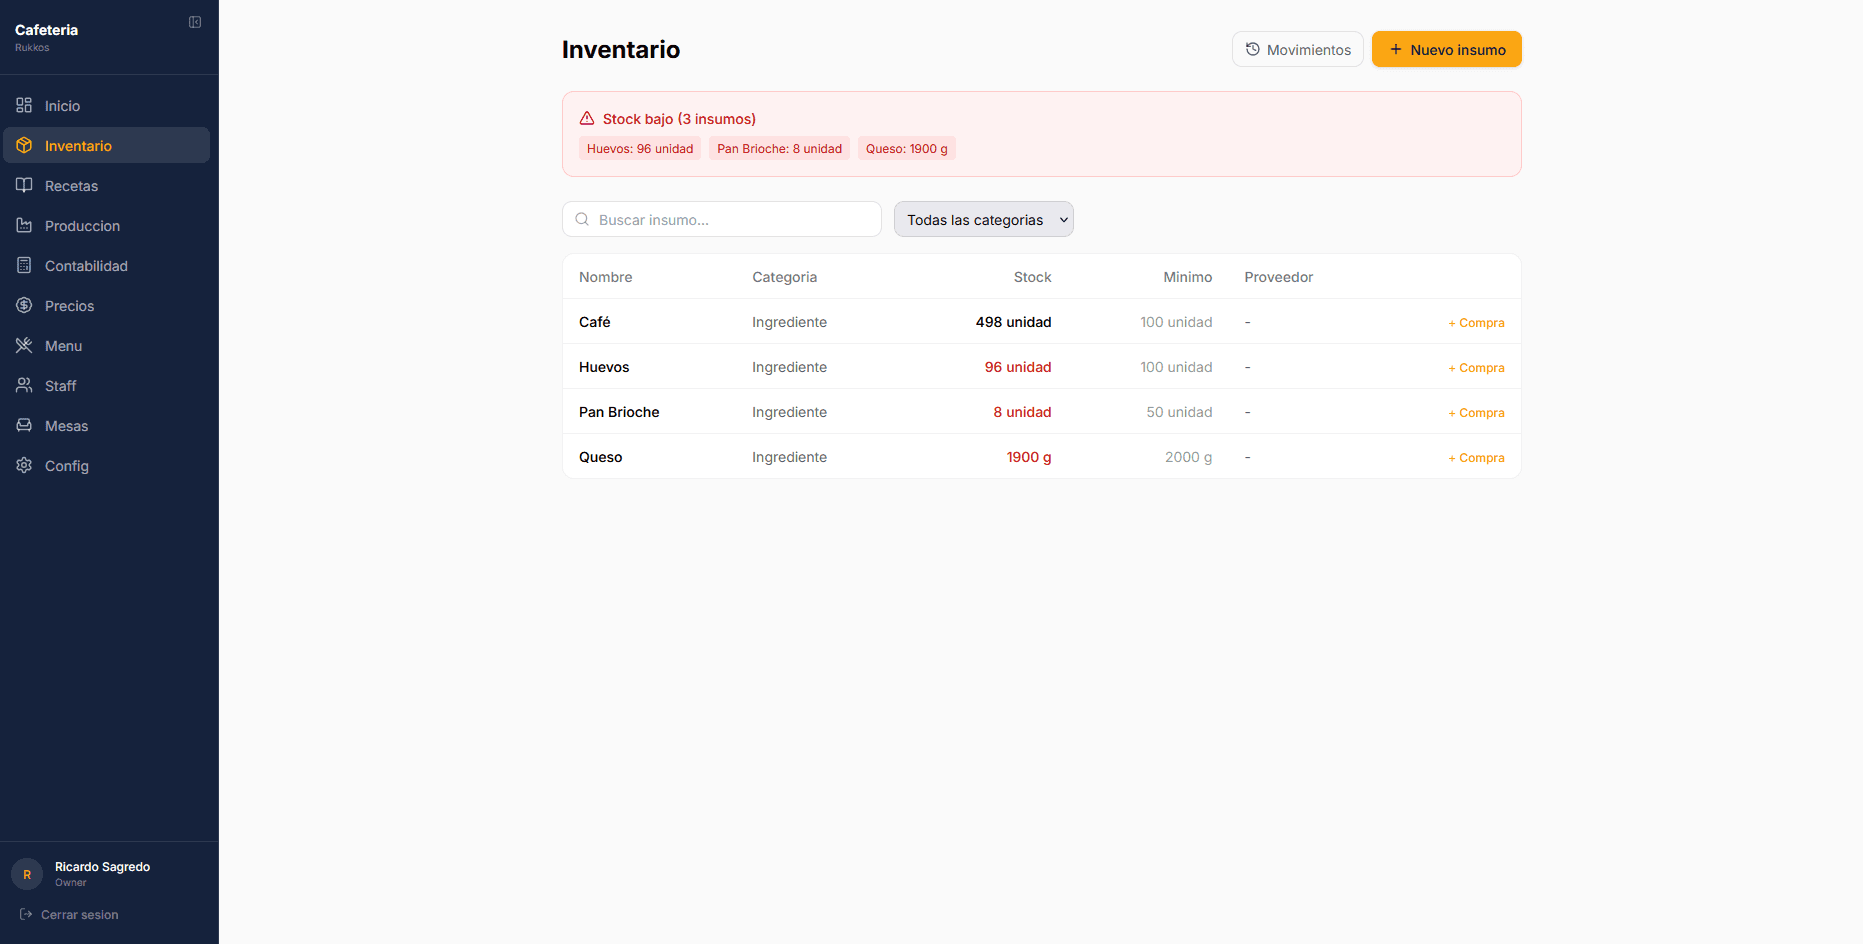
Task: Click the Buscar insumo search field
Action: tap(721, 219)
